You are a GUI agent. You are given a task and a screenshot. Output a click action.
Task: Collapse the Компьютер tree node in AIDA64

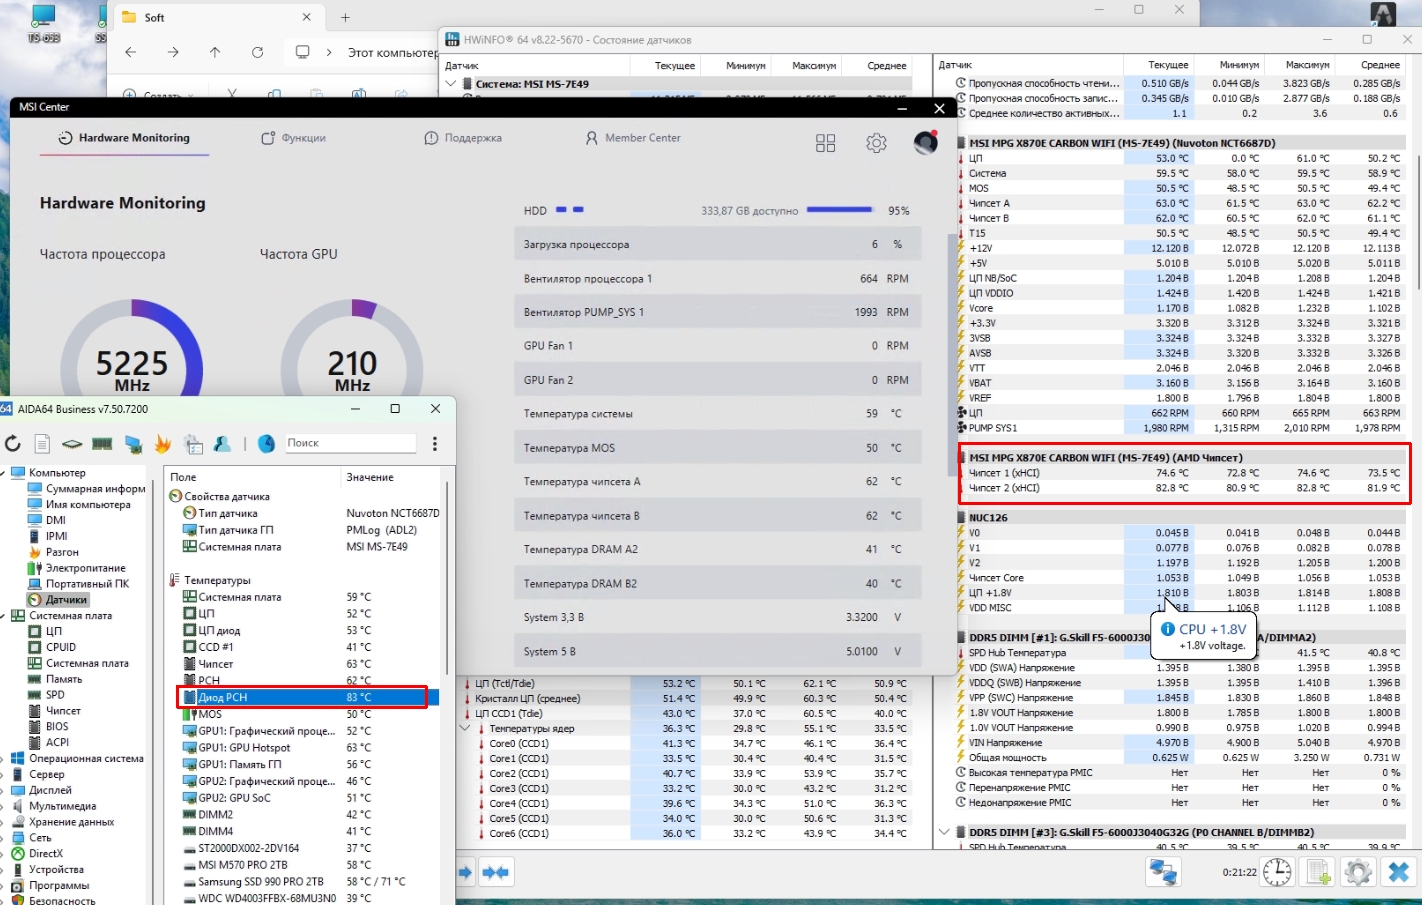pos(4,473)
